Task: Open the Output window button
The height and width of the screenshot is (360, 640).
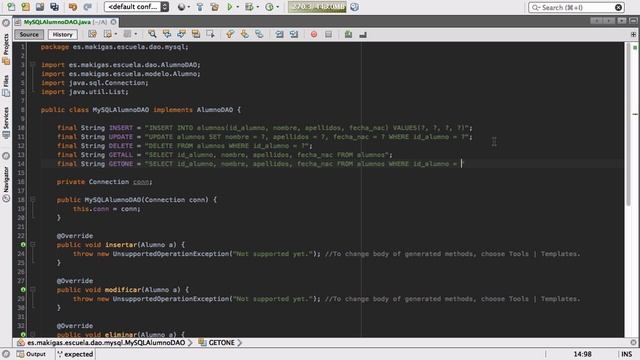Action: [32, 354]
